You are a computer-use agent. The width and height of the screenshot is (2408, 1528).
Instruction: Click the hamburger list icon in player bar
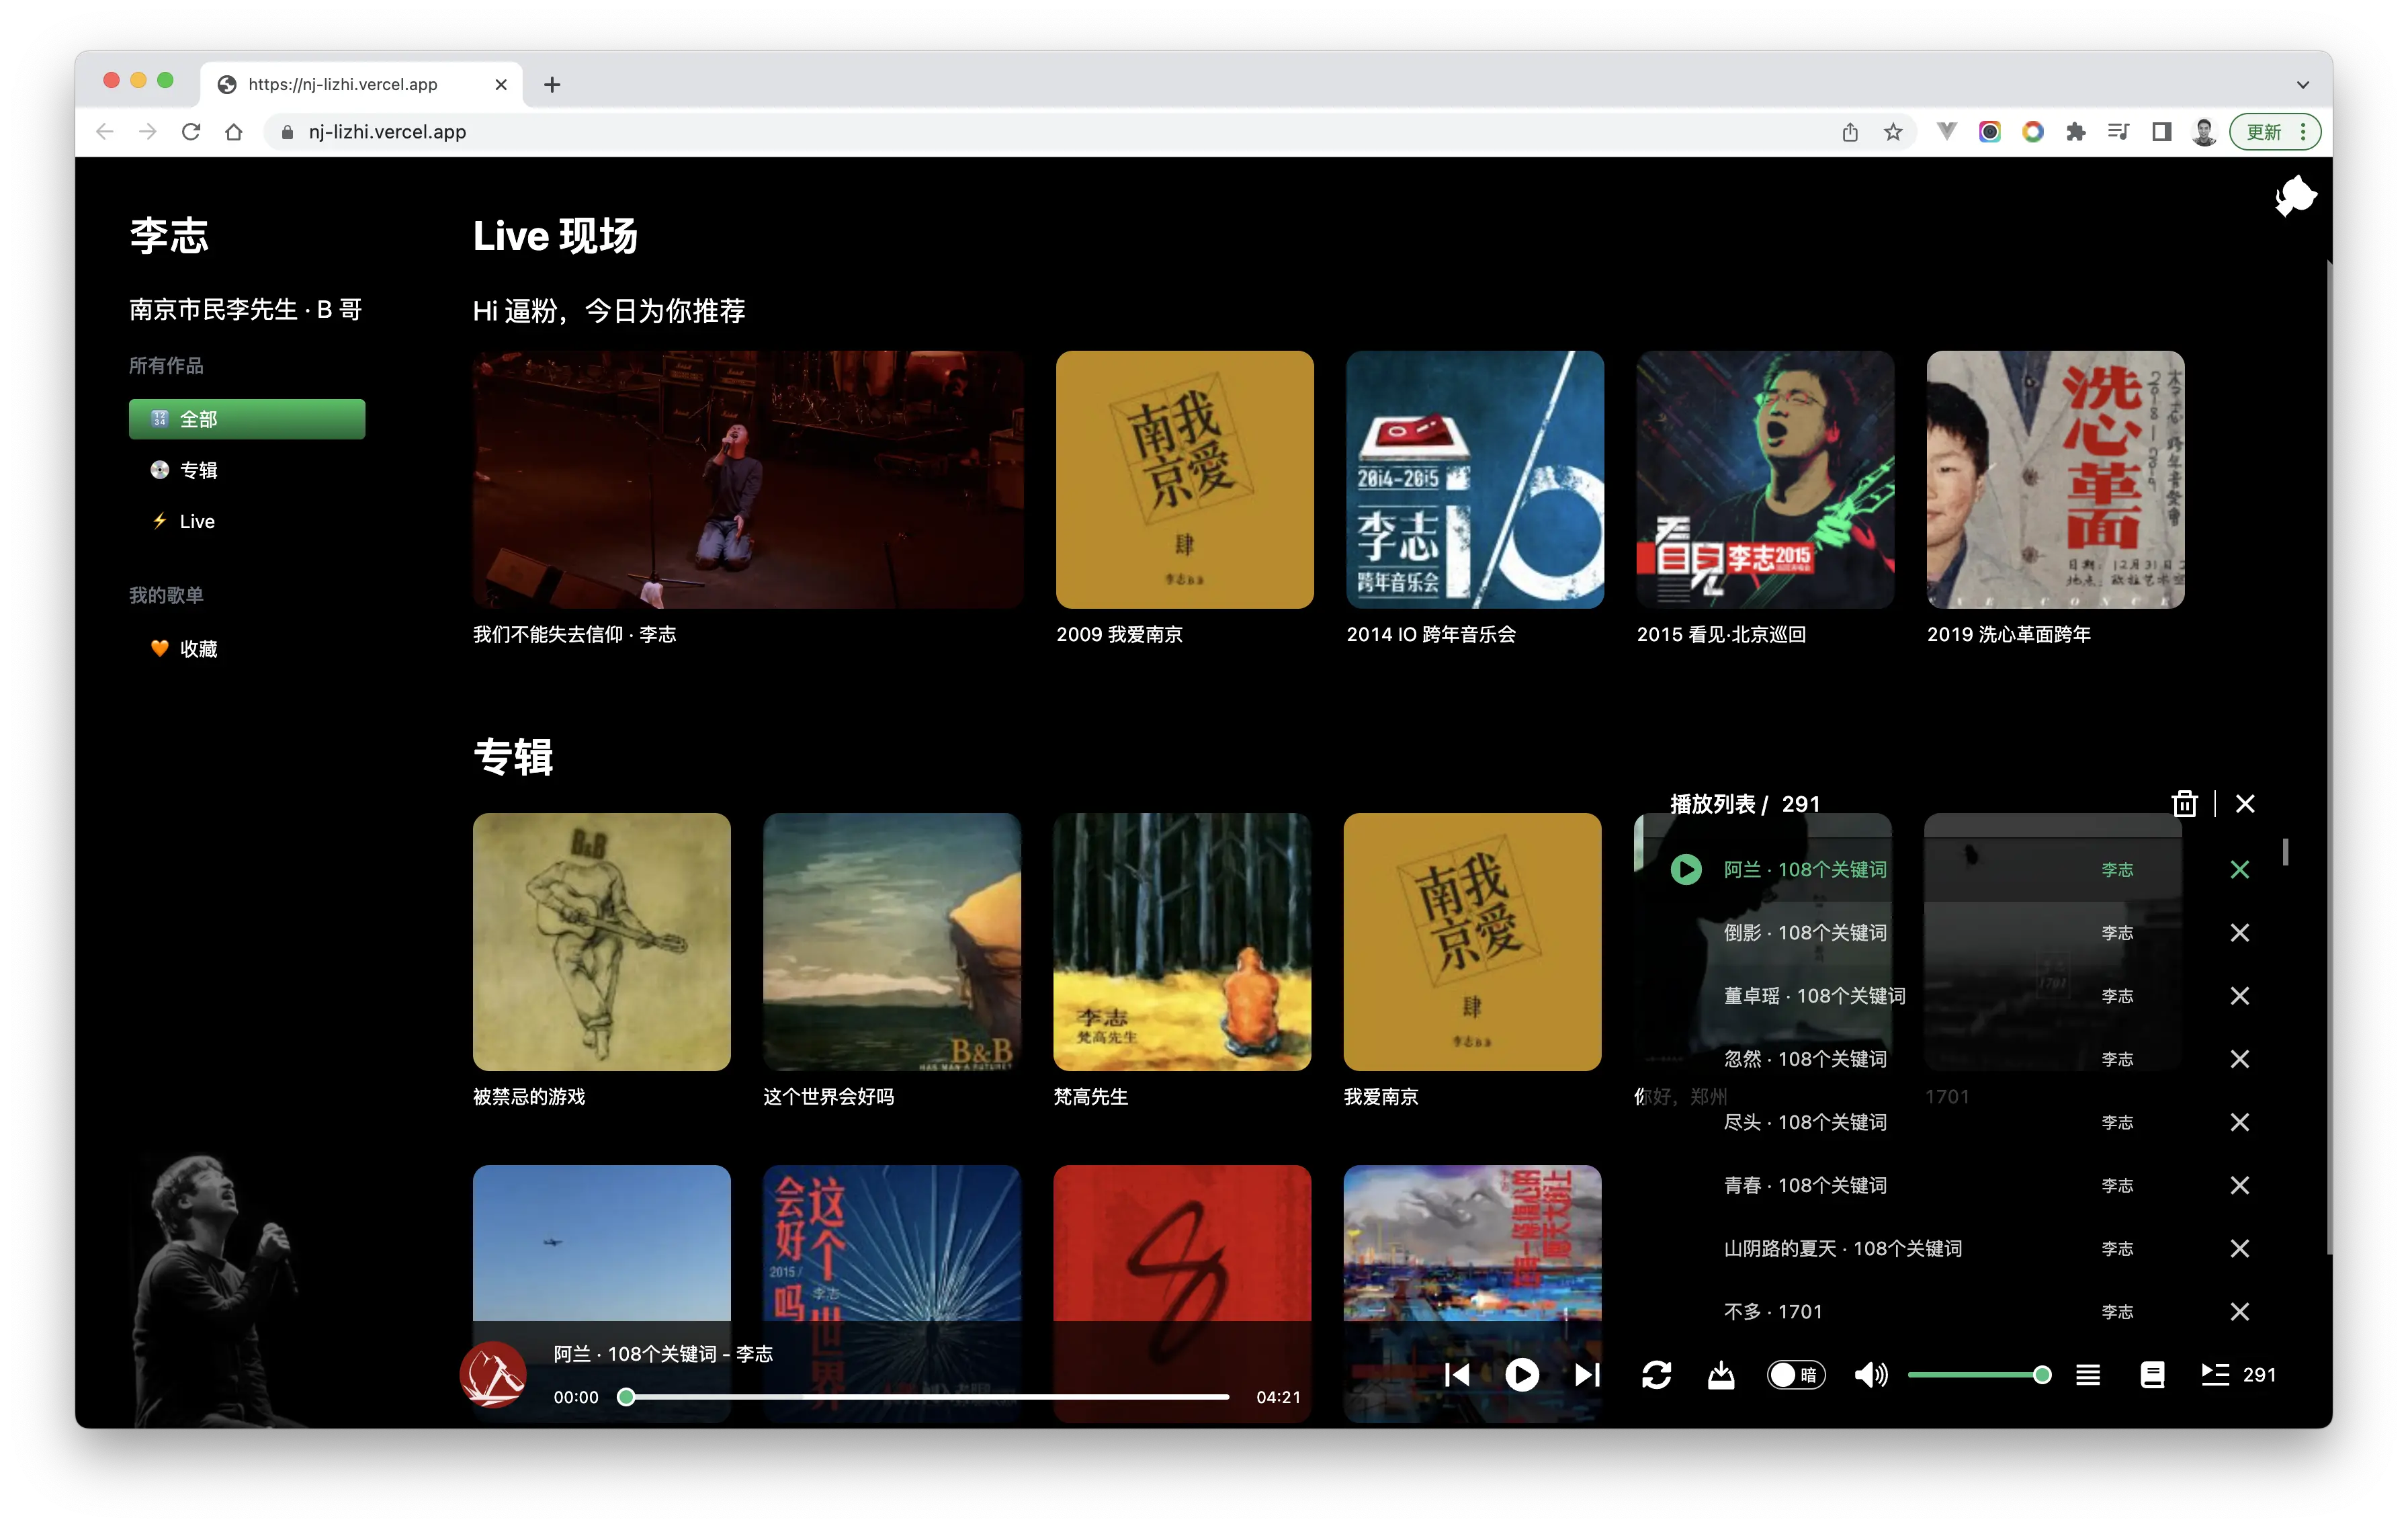pos(2088,1375)
